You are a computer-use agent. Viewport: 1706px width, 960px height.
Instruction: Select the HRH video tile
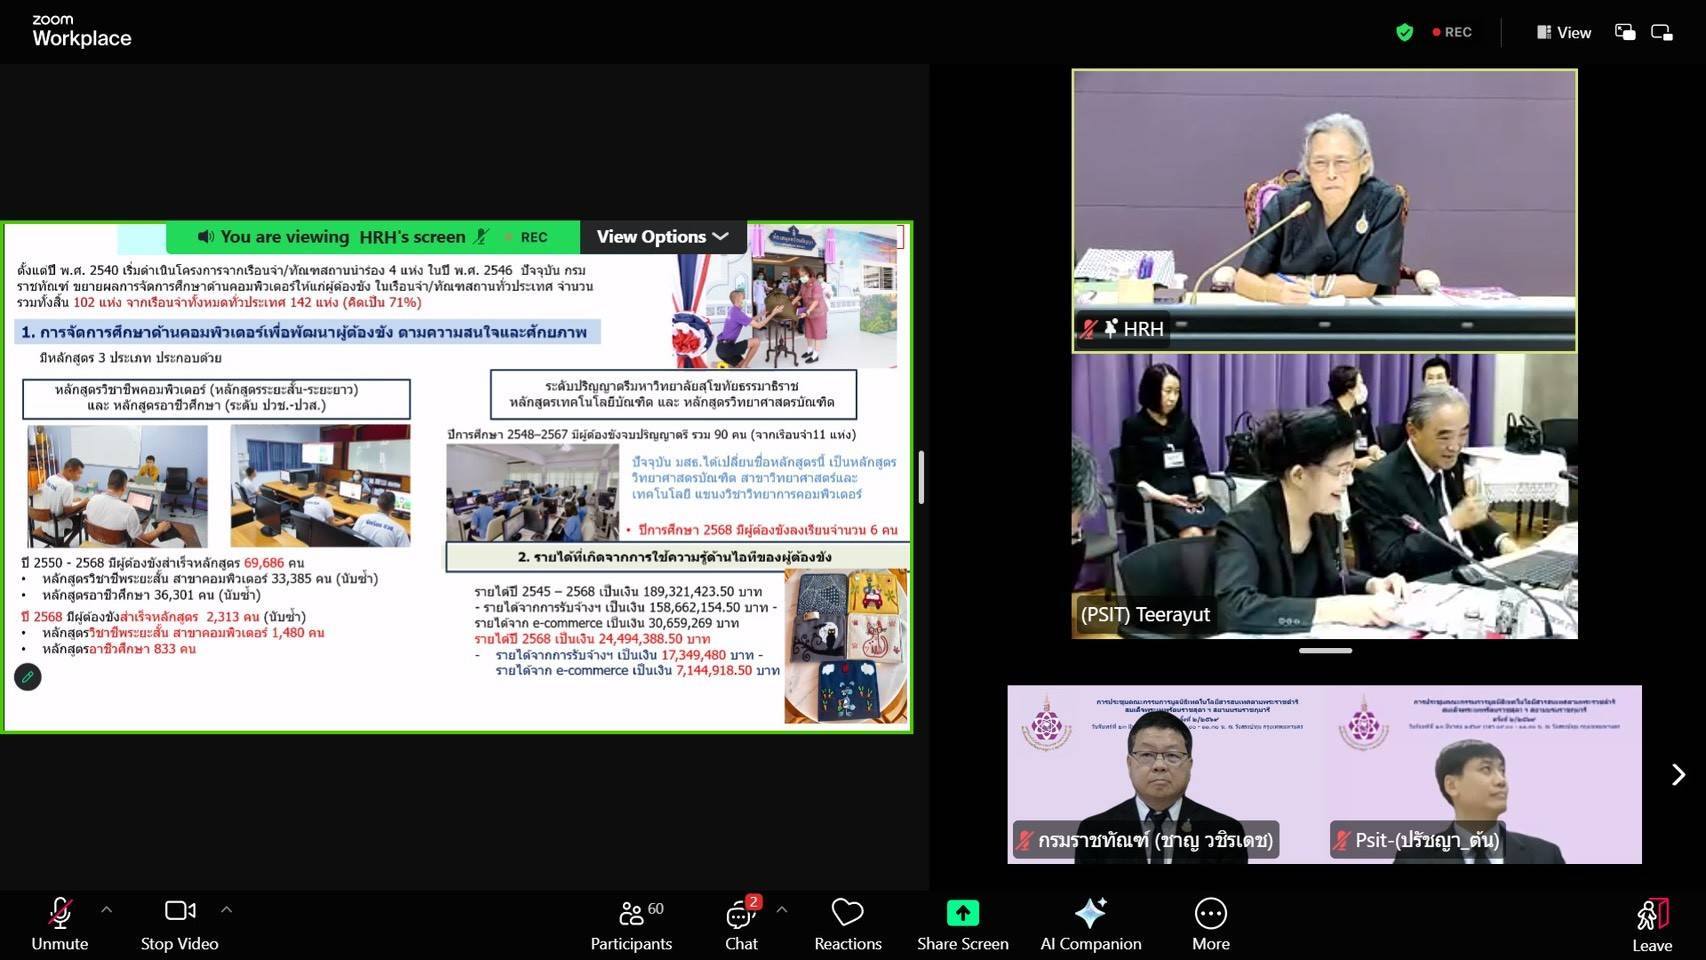1324,210
